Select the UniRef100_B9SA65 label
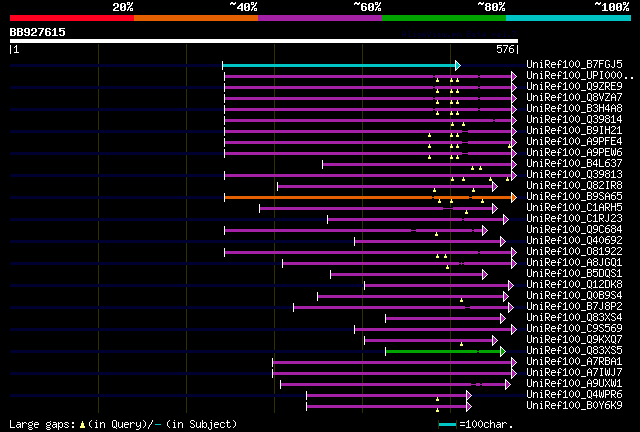 tap(574, 196)
